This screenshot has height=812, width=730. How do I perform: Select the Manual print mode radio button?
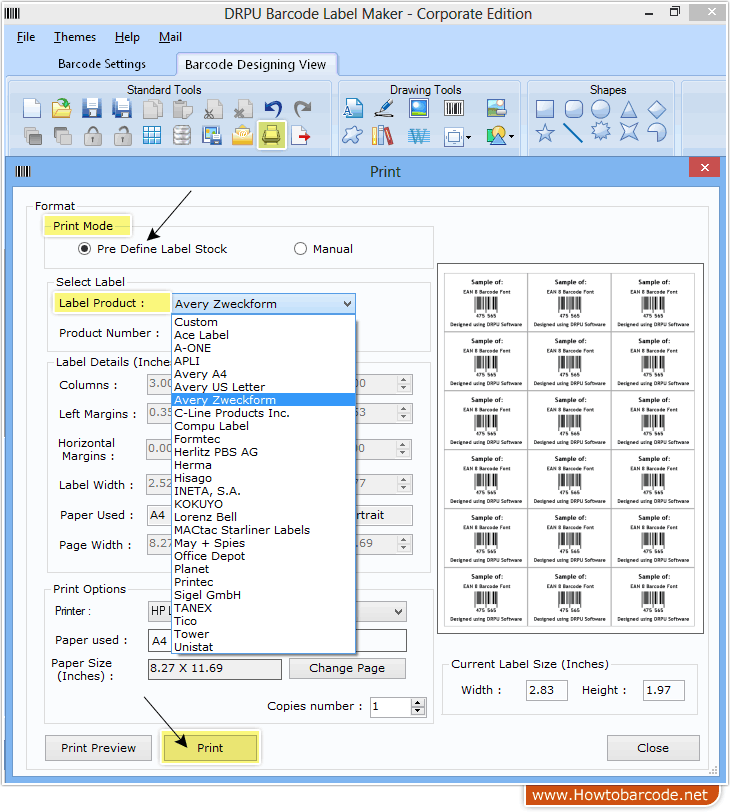point(300,249)
